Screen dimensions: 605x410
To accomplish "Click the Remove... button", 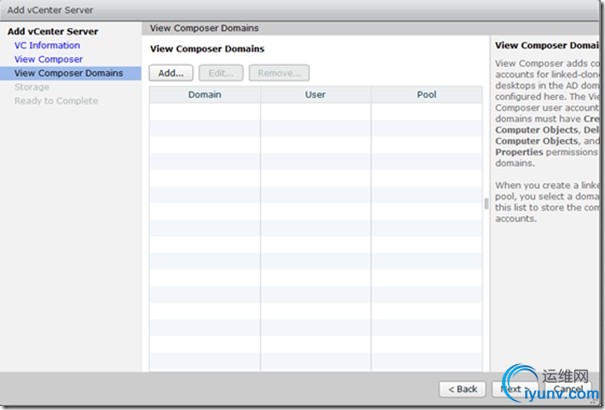I will tap(279, 73).
